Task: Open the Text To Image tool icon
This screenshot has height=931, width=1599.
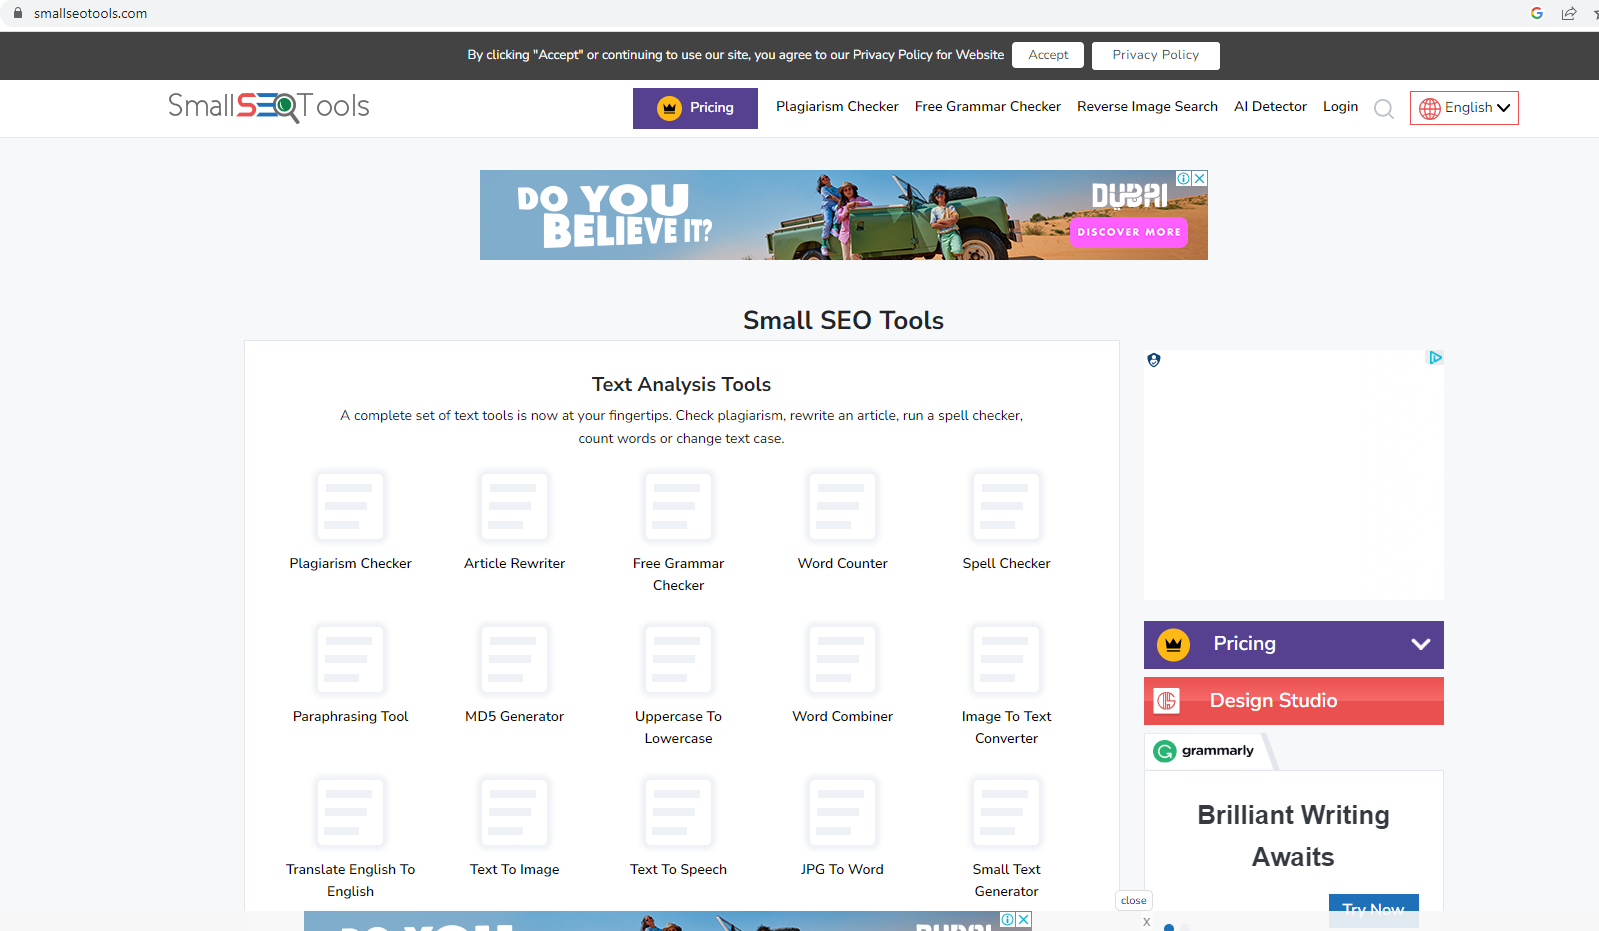Action: 514,812
